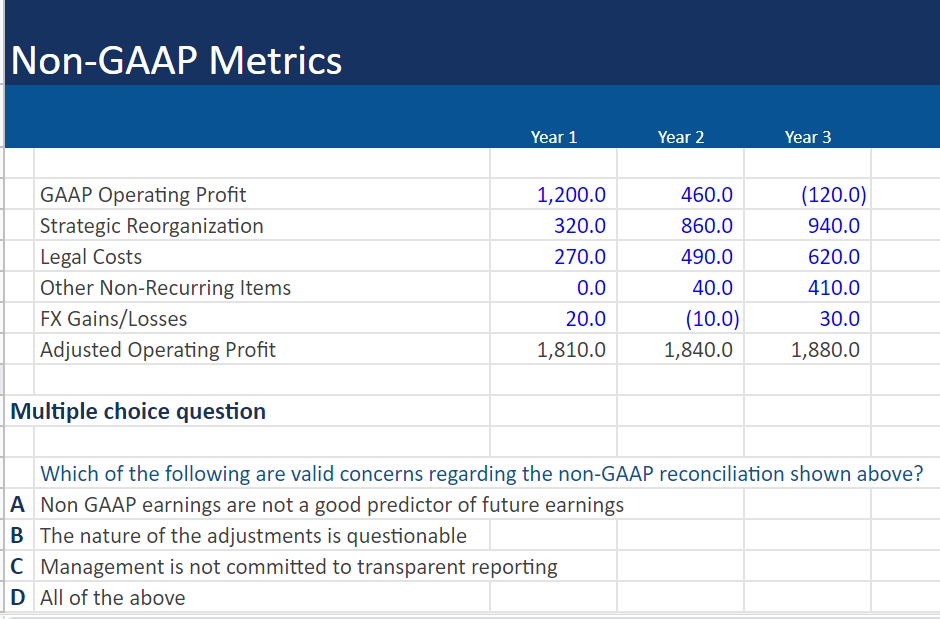
Task: Click Adjusted Operating Profit Year 1 total 1,810.0
Action: click(x=553, y=349)
